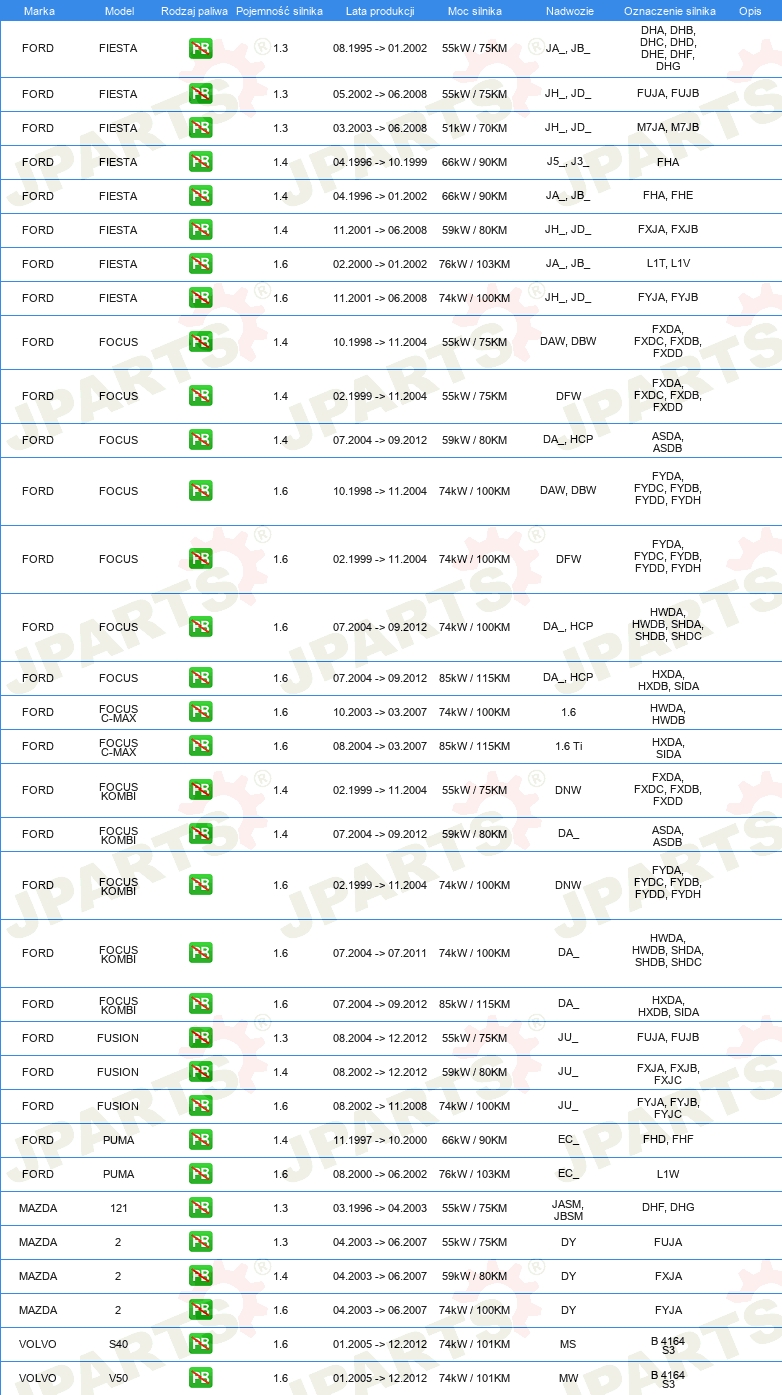Viewport: 782px width, 1395px height.
Task: Click petrol icon in Focus C-MAX 1.6 Ti row
Action: coord(201,746)
